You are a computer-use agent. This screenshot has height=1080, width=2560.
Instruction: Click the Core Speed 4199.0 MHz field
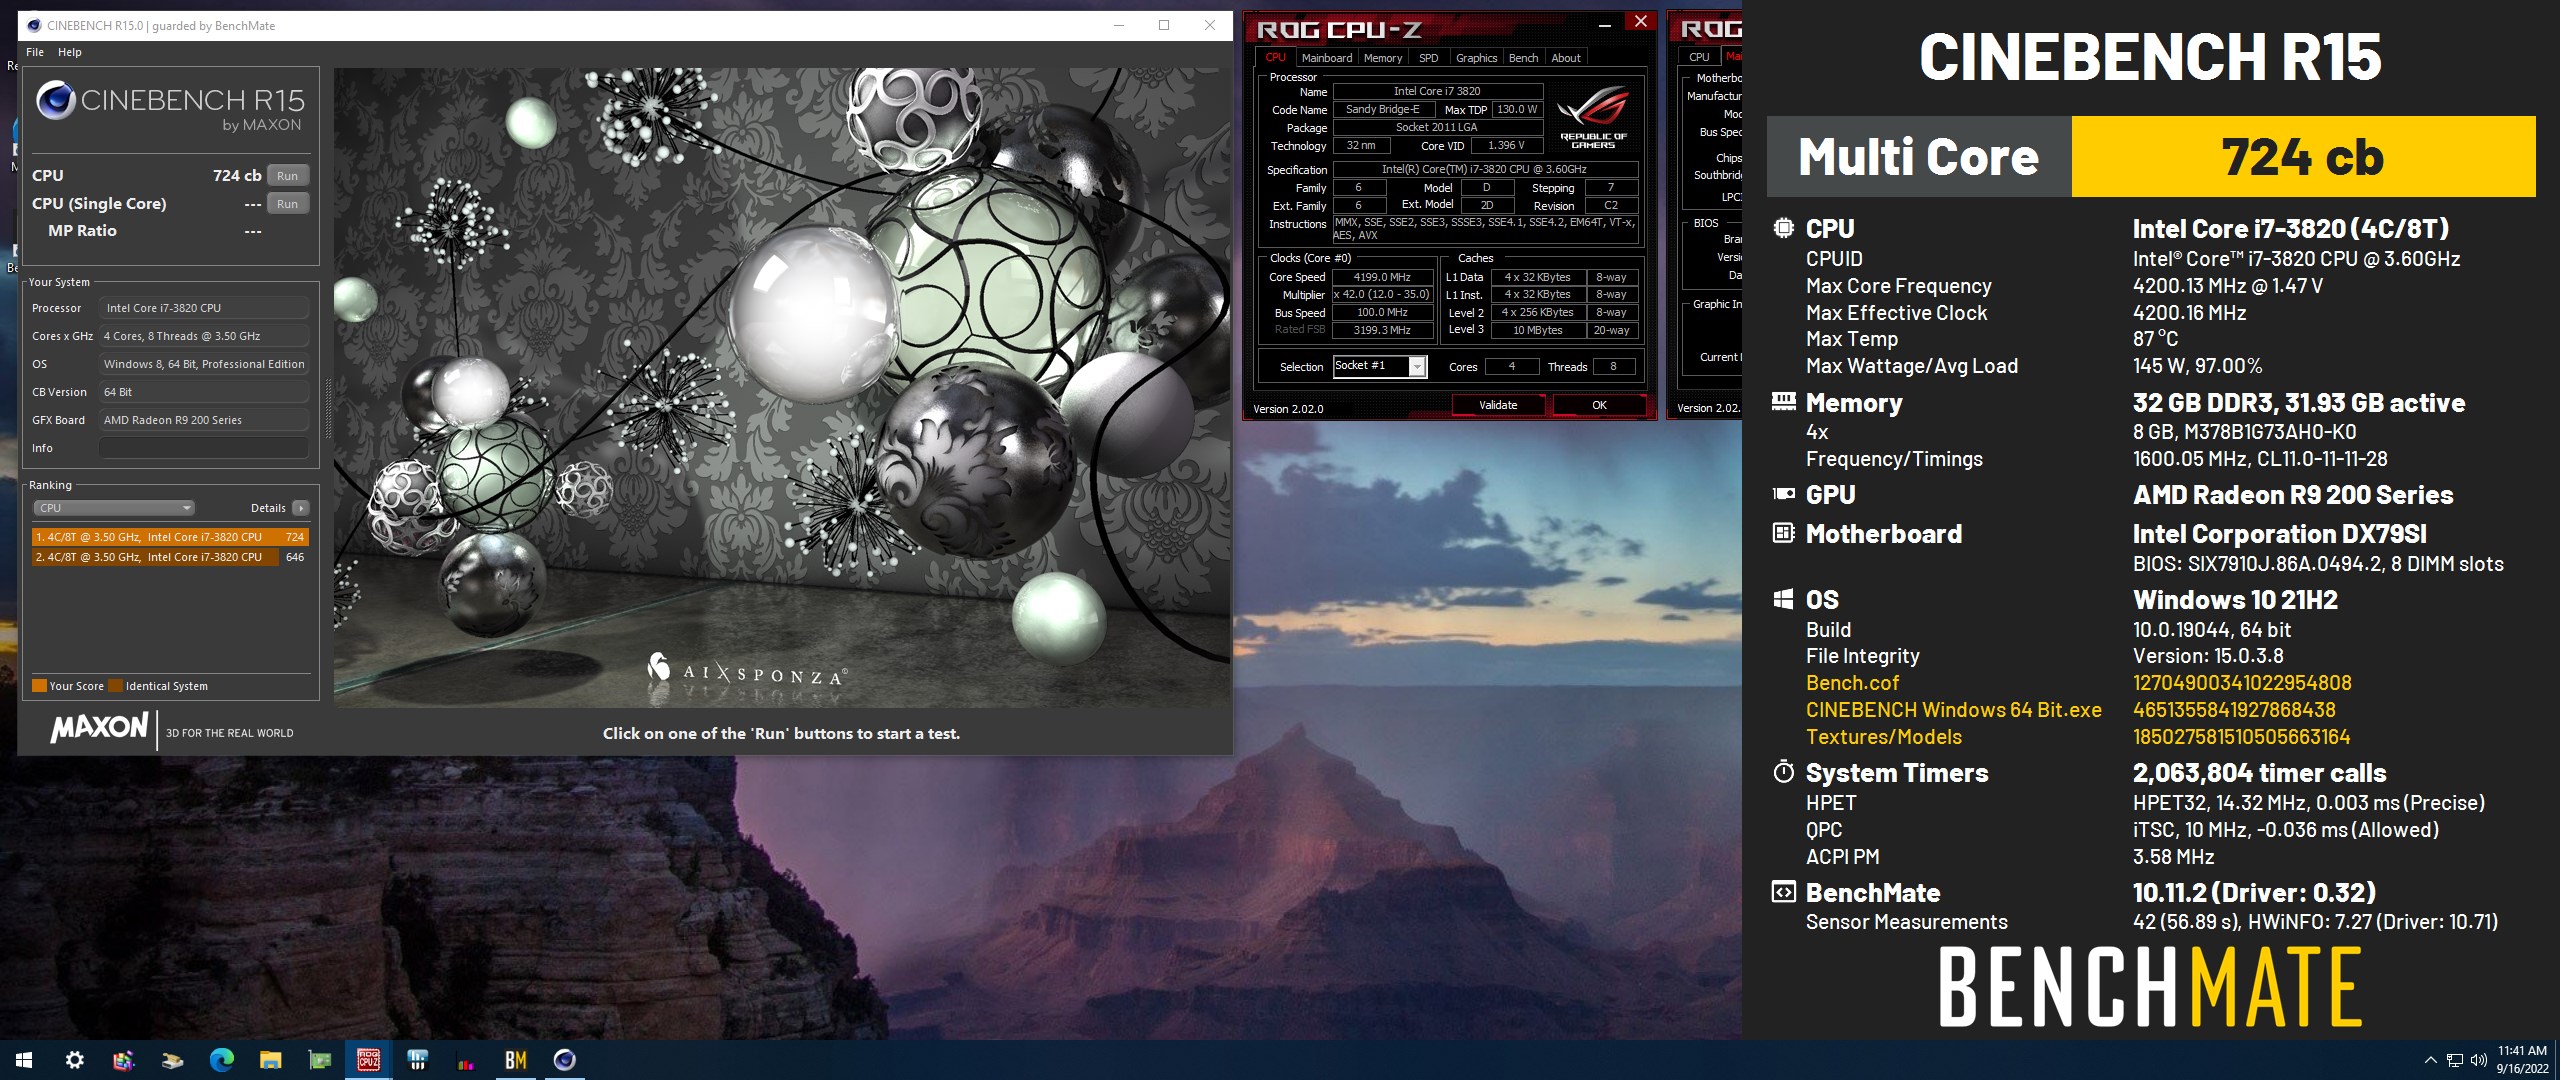1382,277
